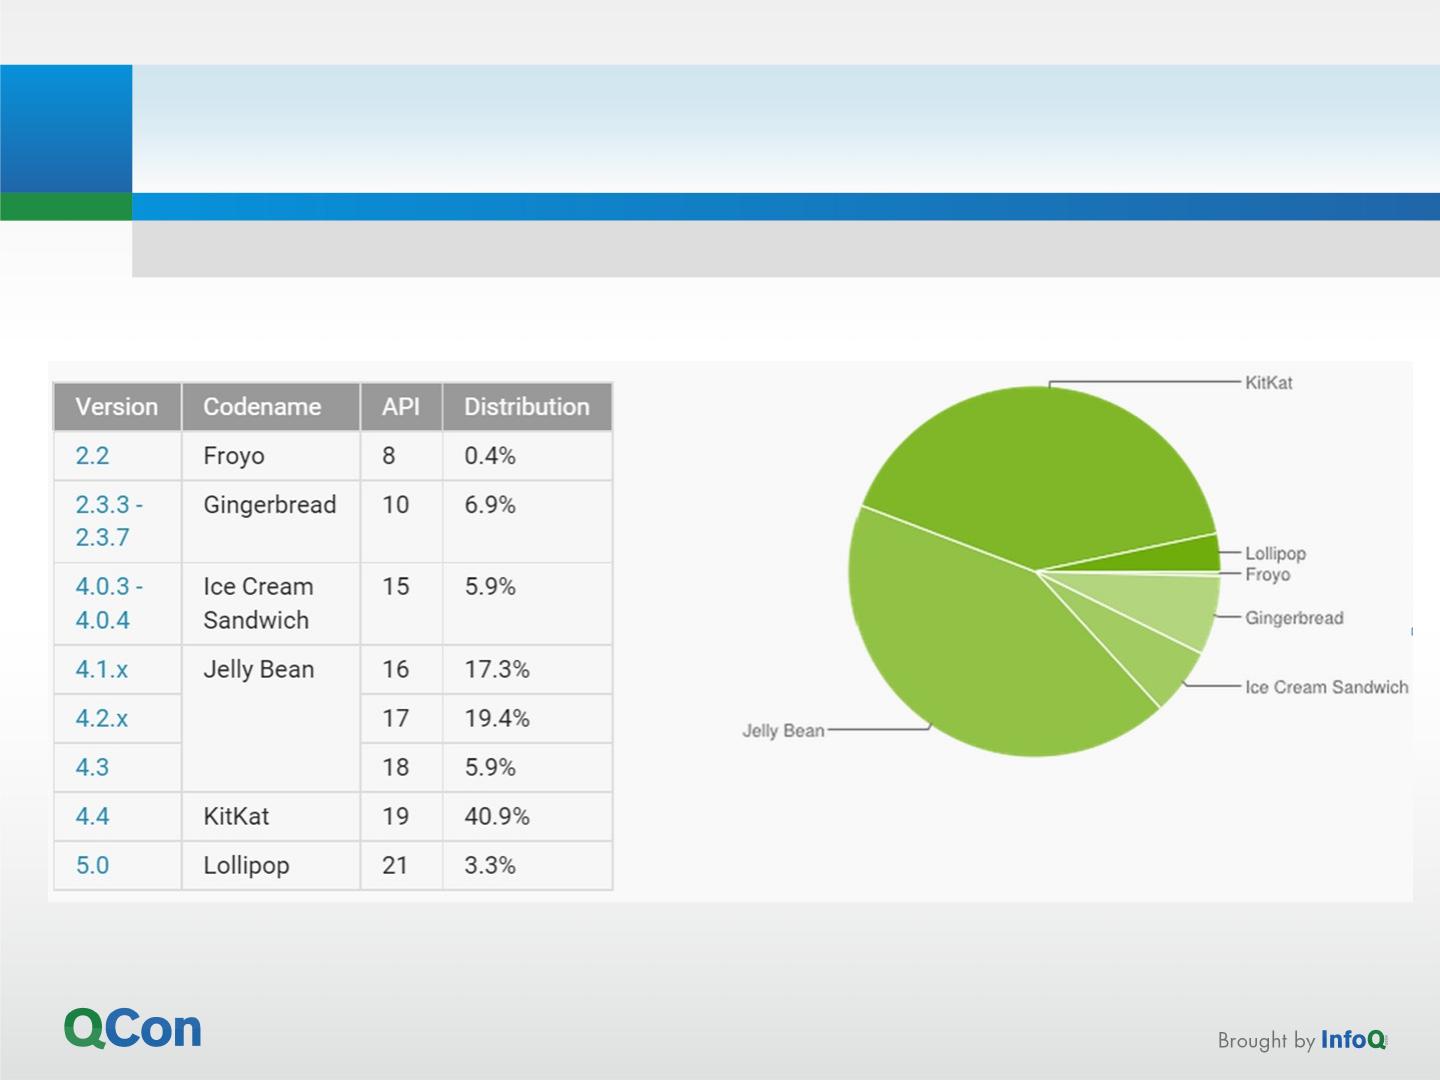Click the Version column header
The width and height of the screenshot is (1440, 1080).
pyautogui.click(x=117, y=407)
